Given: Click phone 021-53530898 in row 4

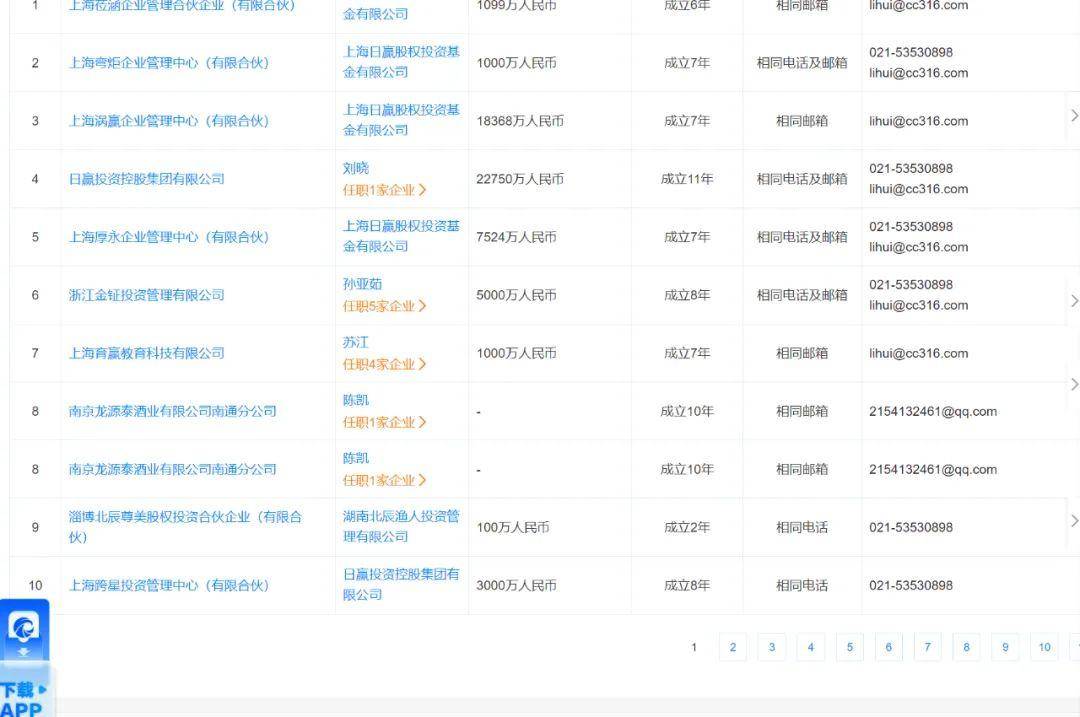Looking at the screenshot, I should (911, 169).
